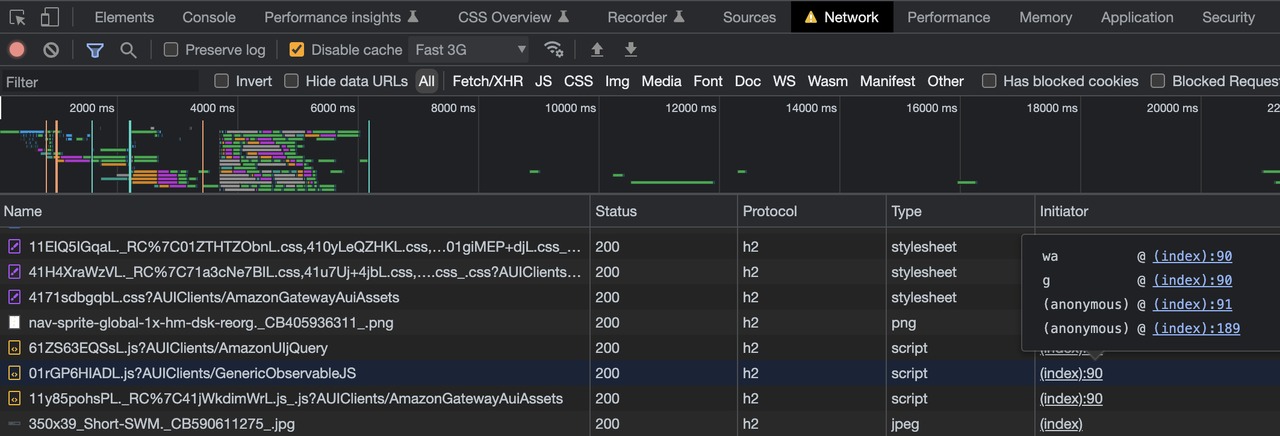Tick the Hide data URLs checkbox
Viewport: 1280px width, 436px height.
[x=292, y=81]
